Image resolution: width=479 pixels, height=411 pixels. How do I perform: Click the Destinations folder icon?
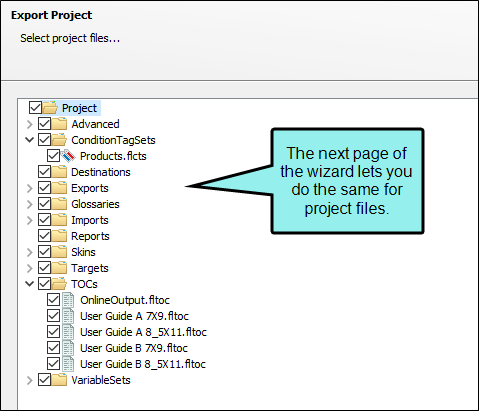point(59,172)
